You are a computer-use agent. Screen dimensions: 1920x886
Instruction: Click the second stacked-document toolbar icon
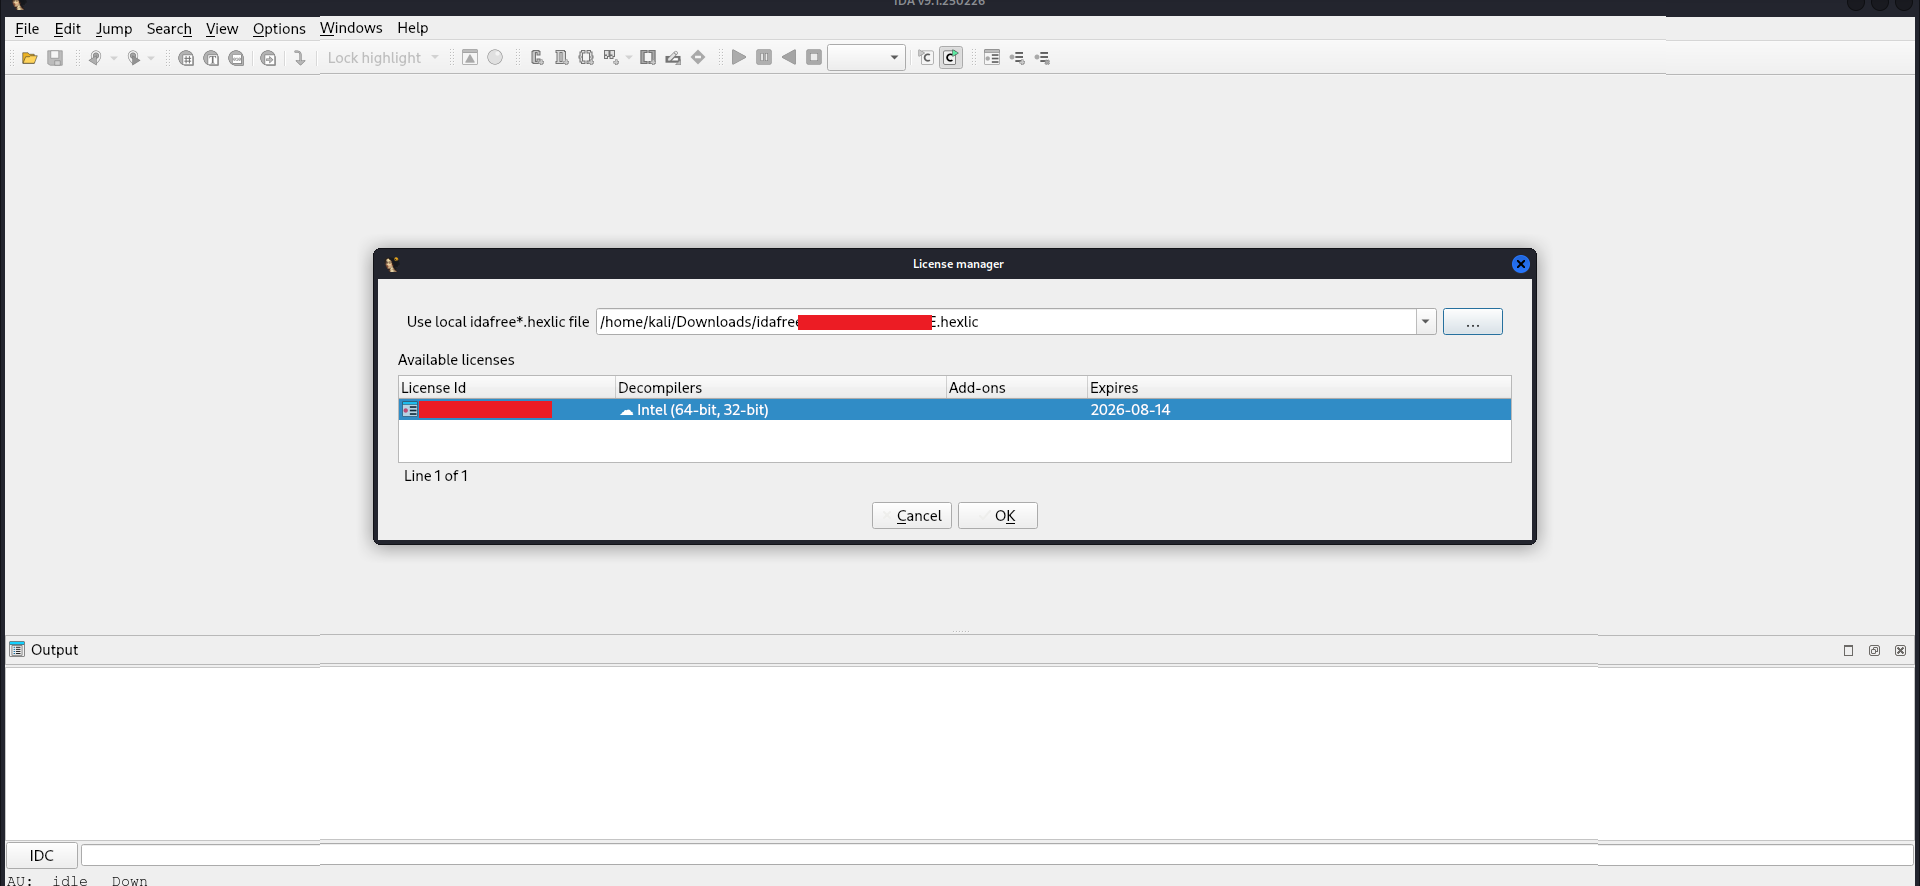pyautogui.click(x=561, y=58)
